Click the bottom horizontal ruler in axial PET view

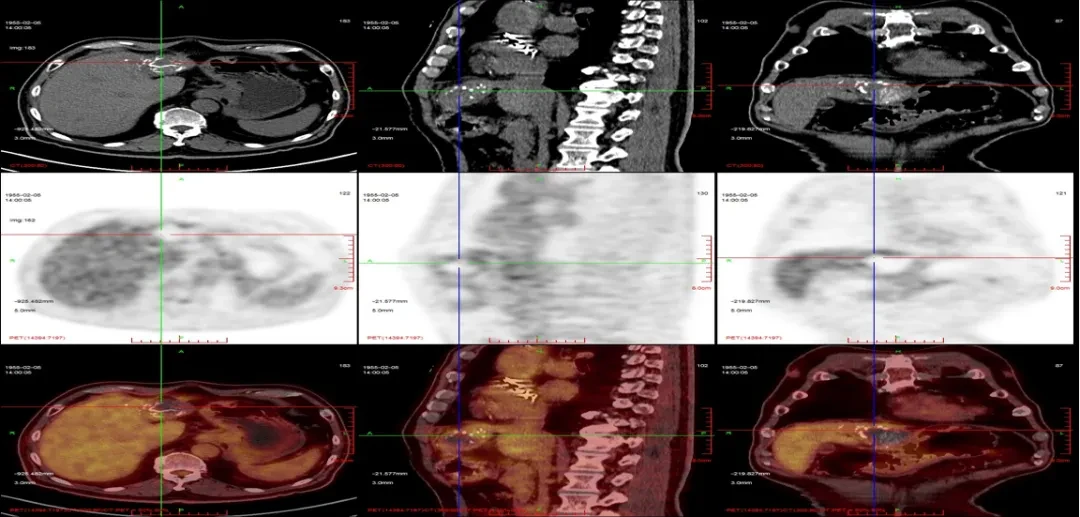(181, 339)
